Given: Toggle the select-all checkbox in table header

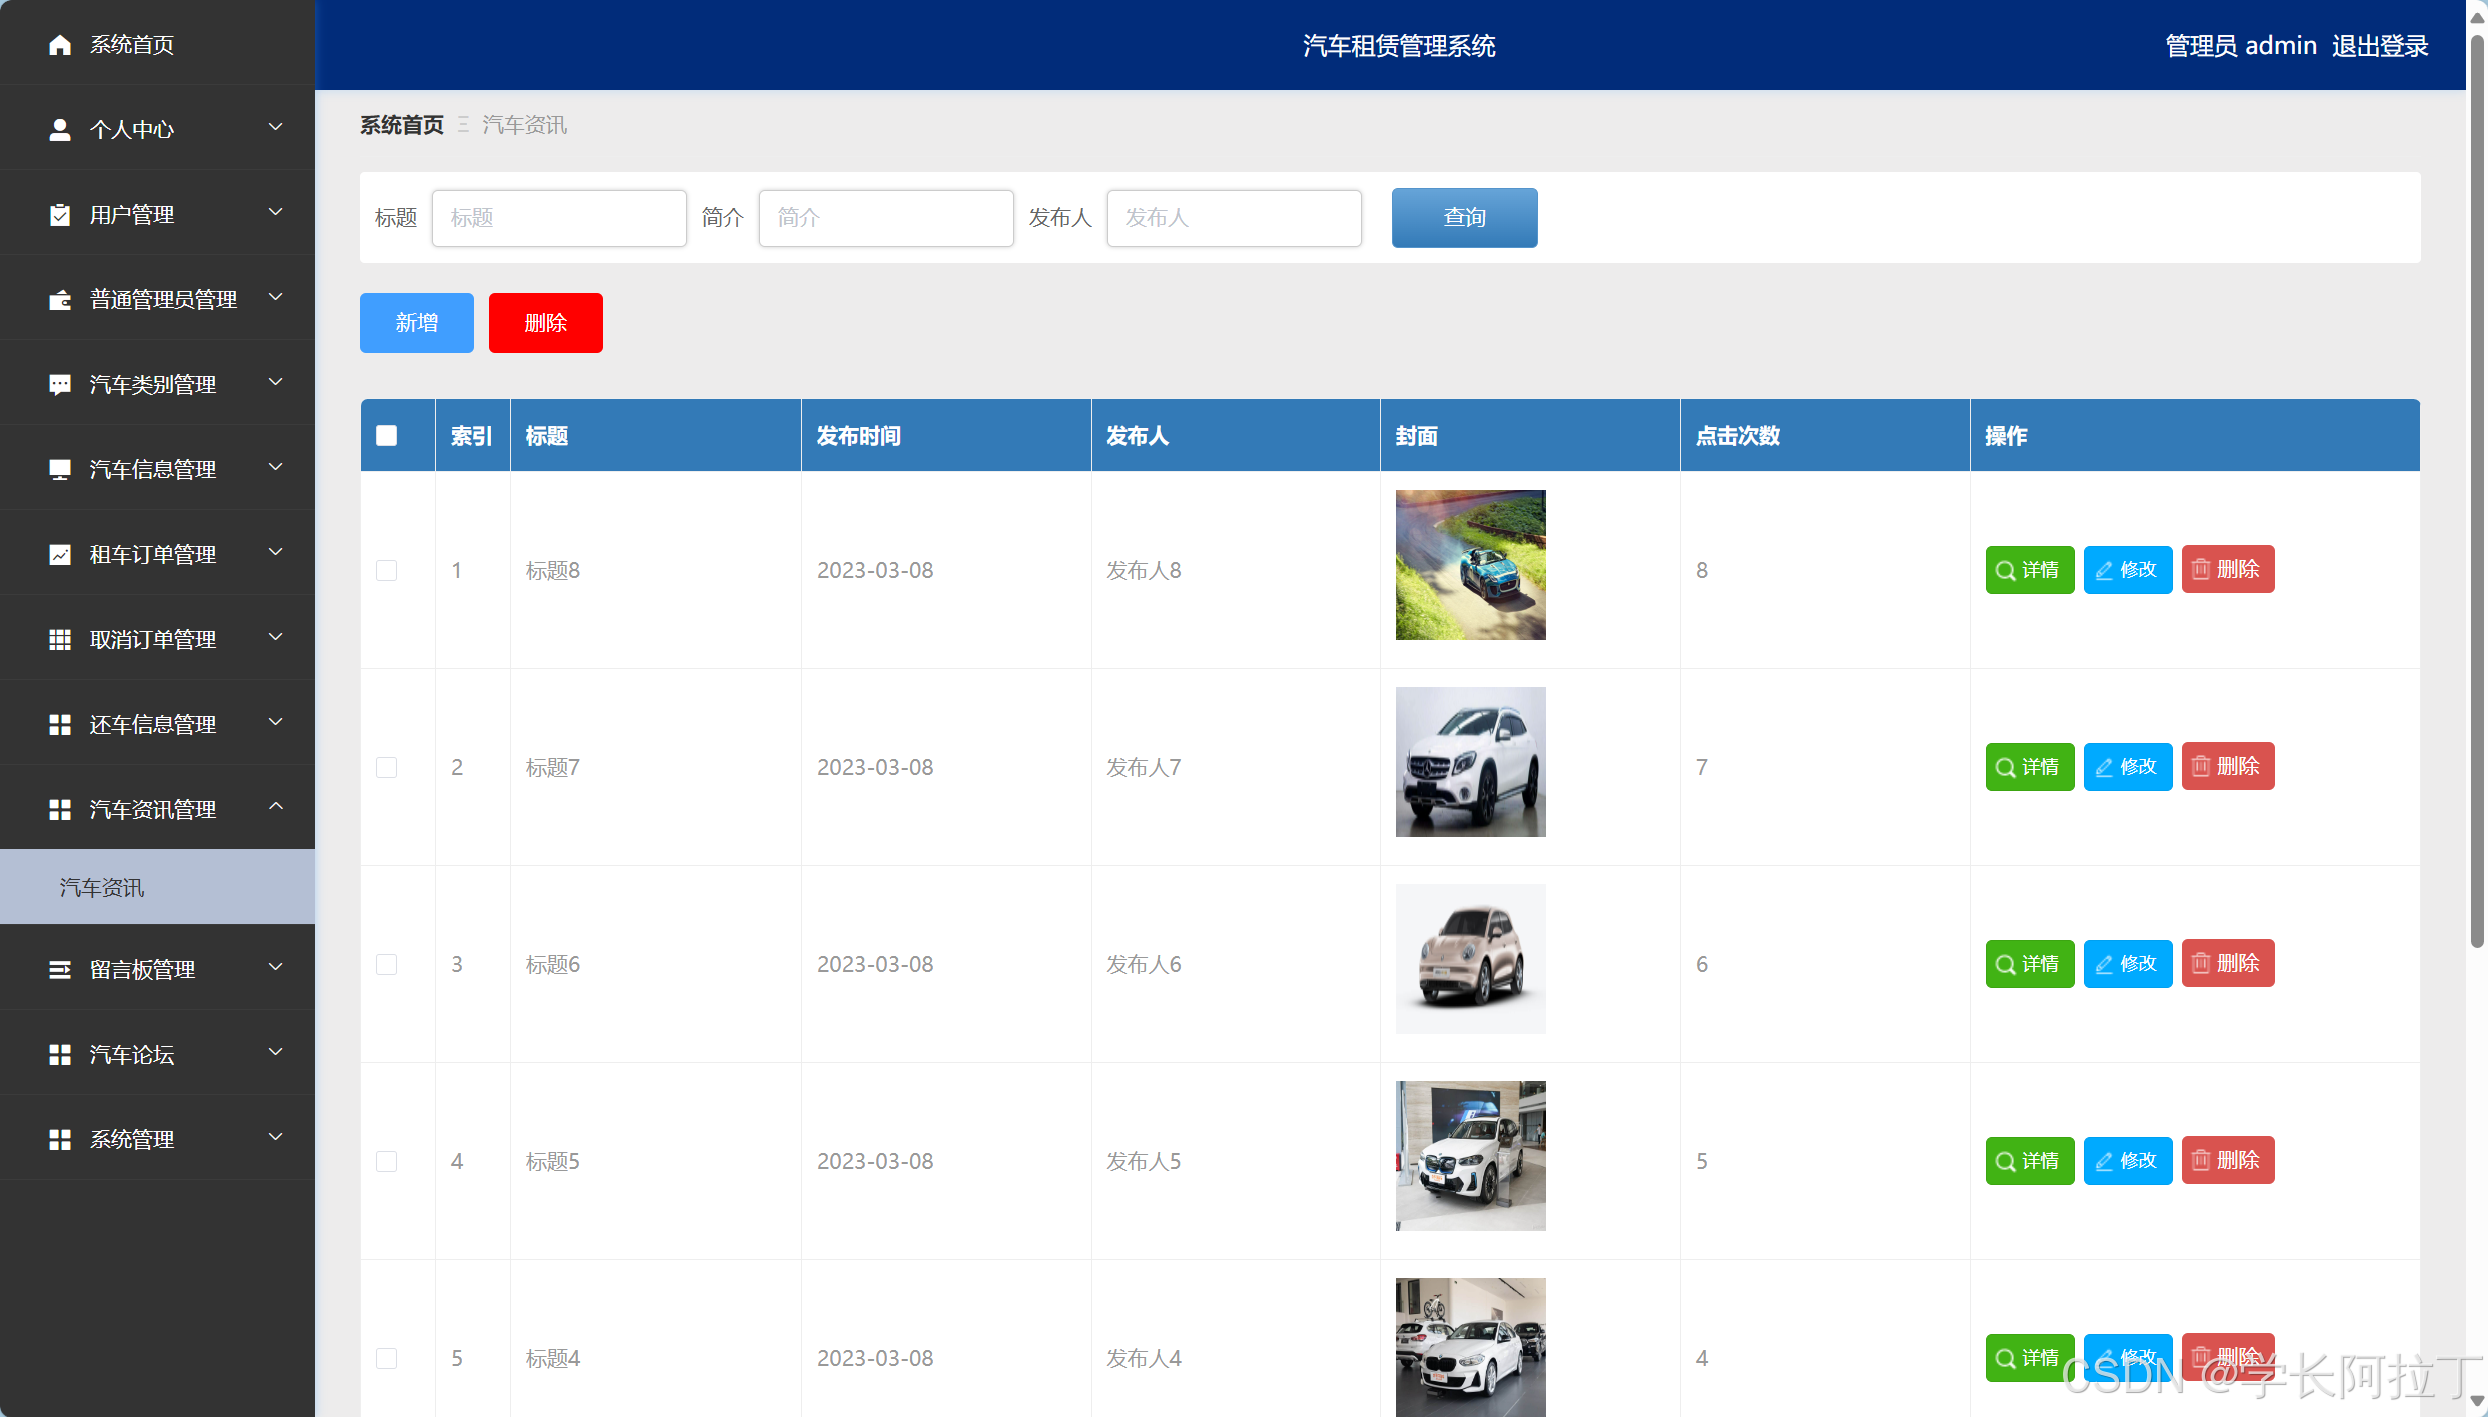Looking at the screenshot, I should 387,436.
